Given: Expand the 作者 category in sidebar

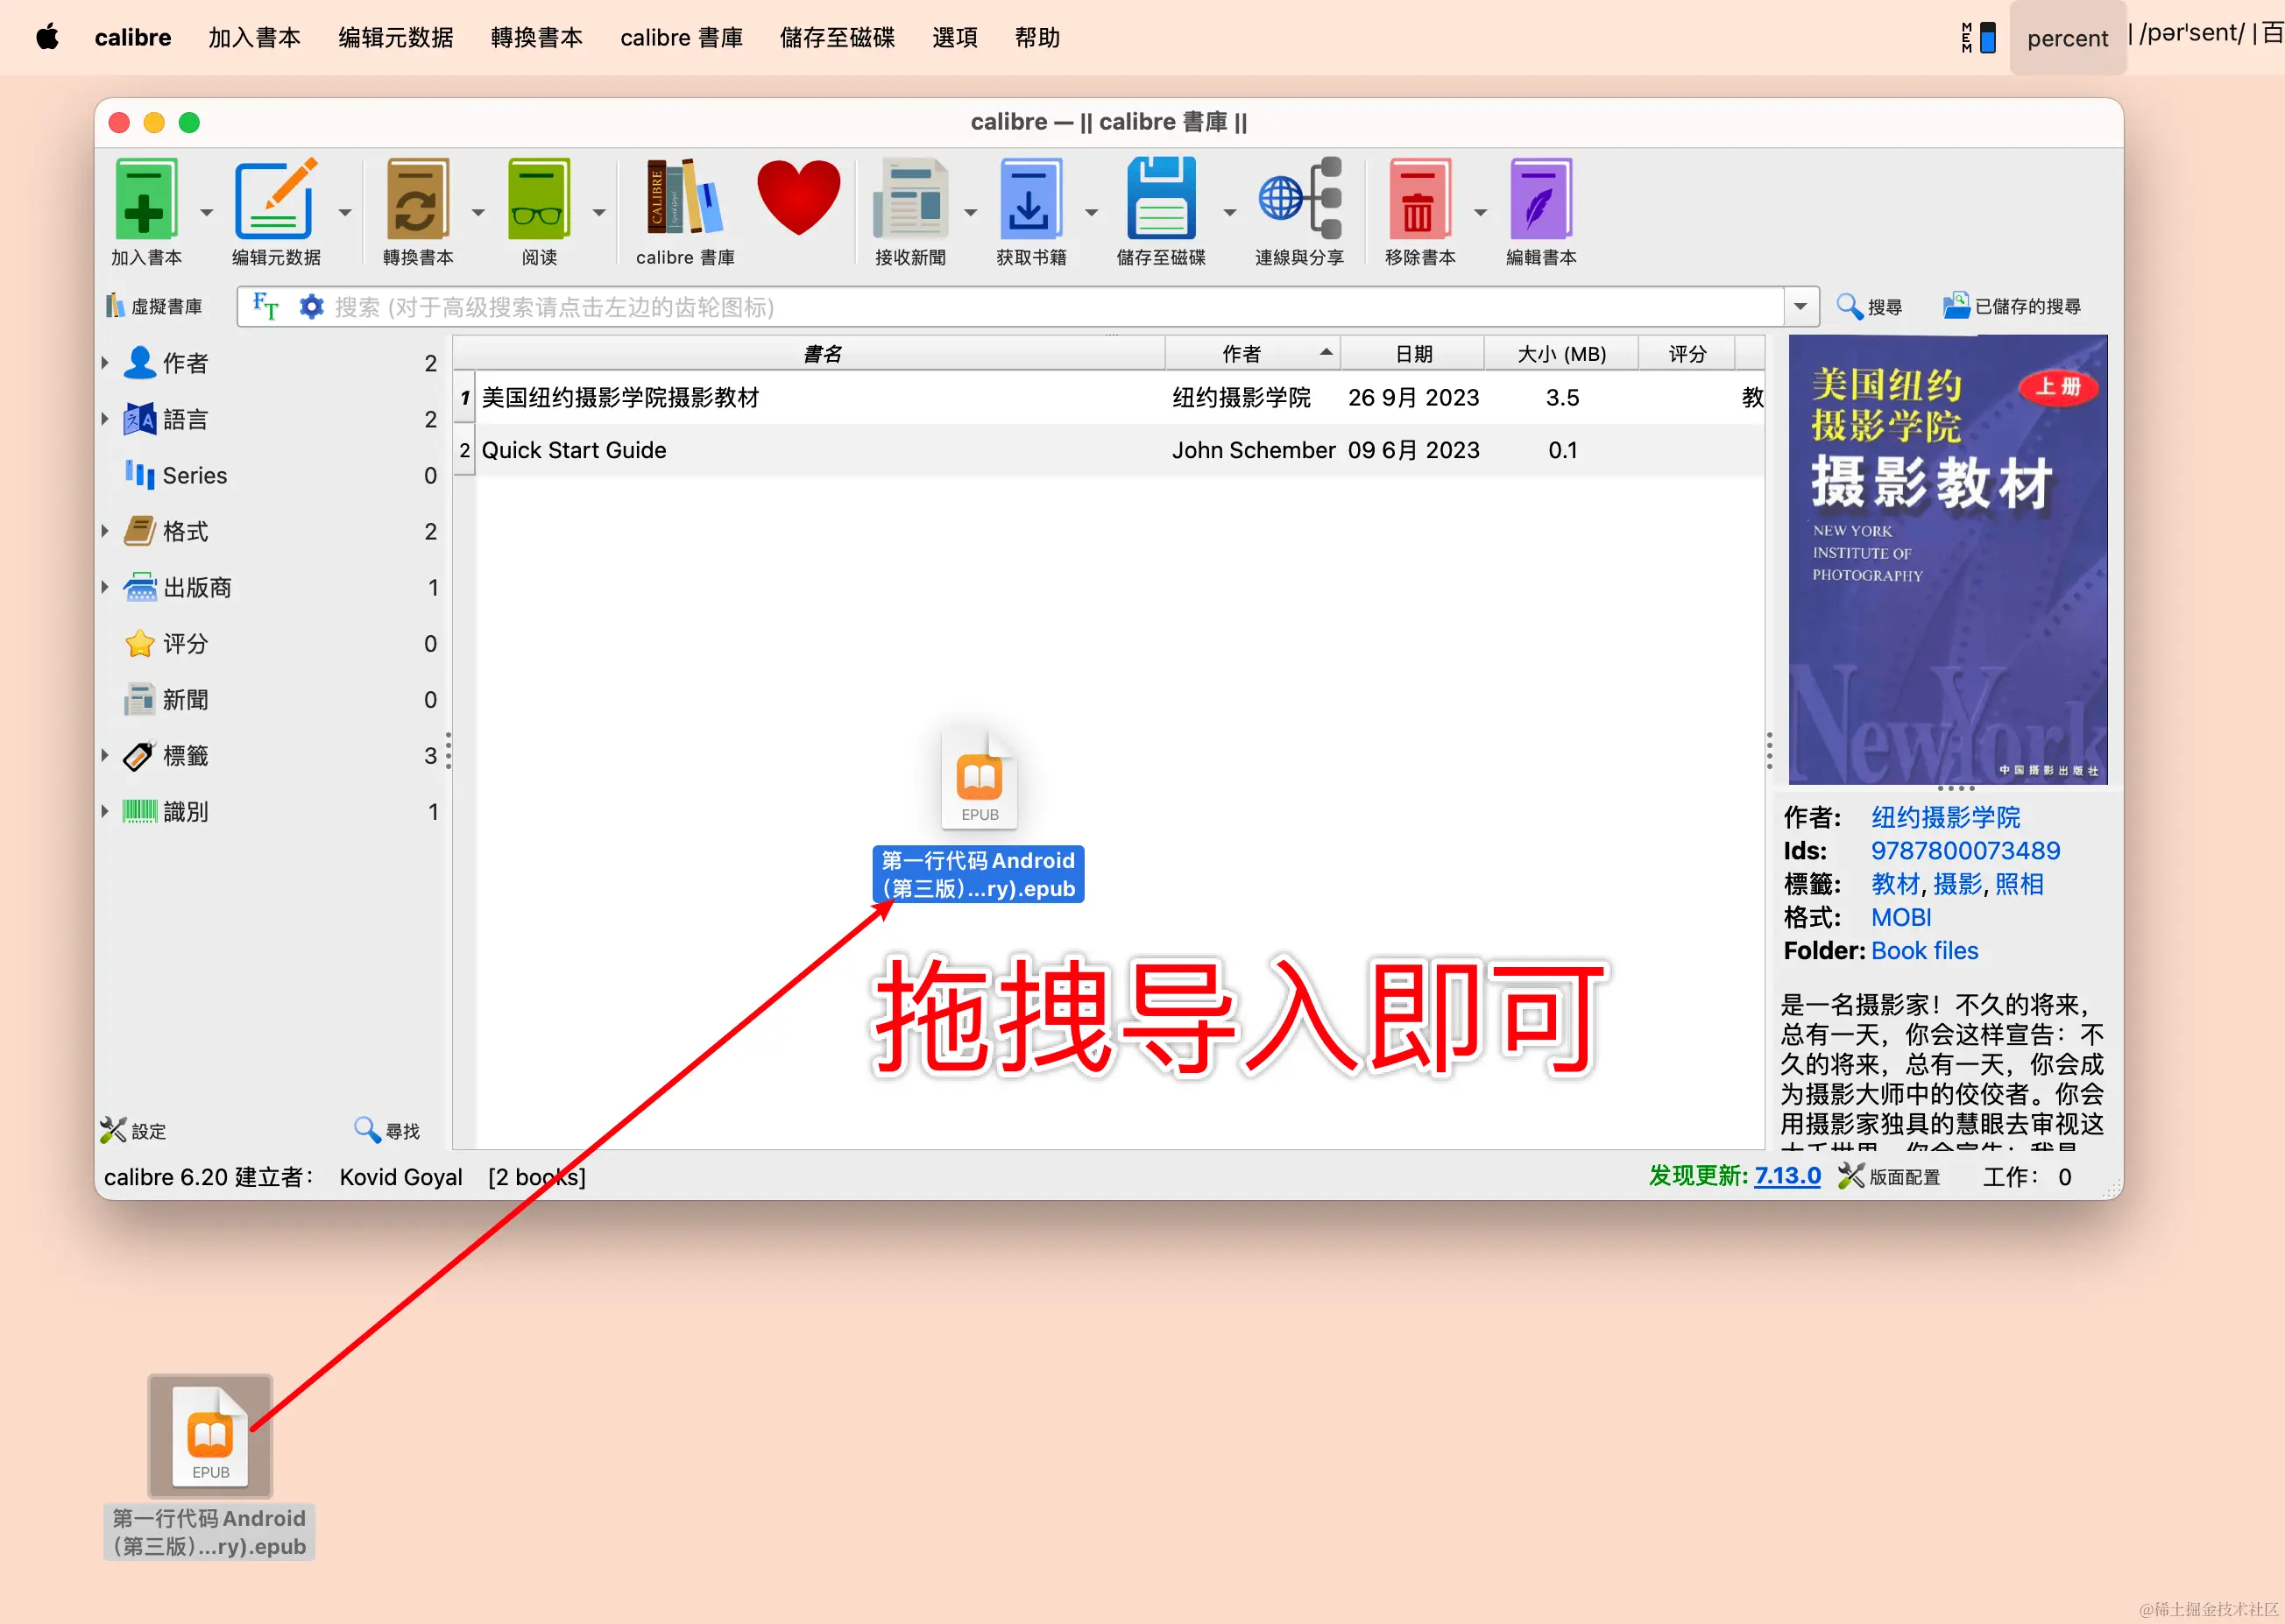Looking at the screenshot, I should [105, 363].
